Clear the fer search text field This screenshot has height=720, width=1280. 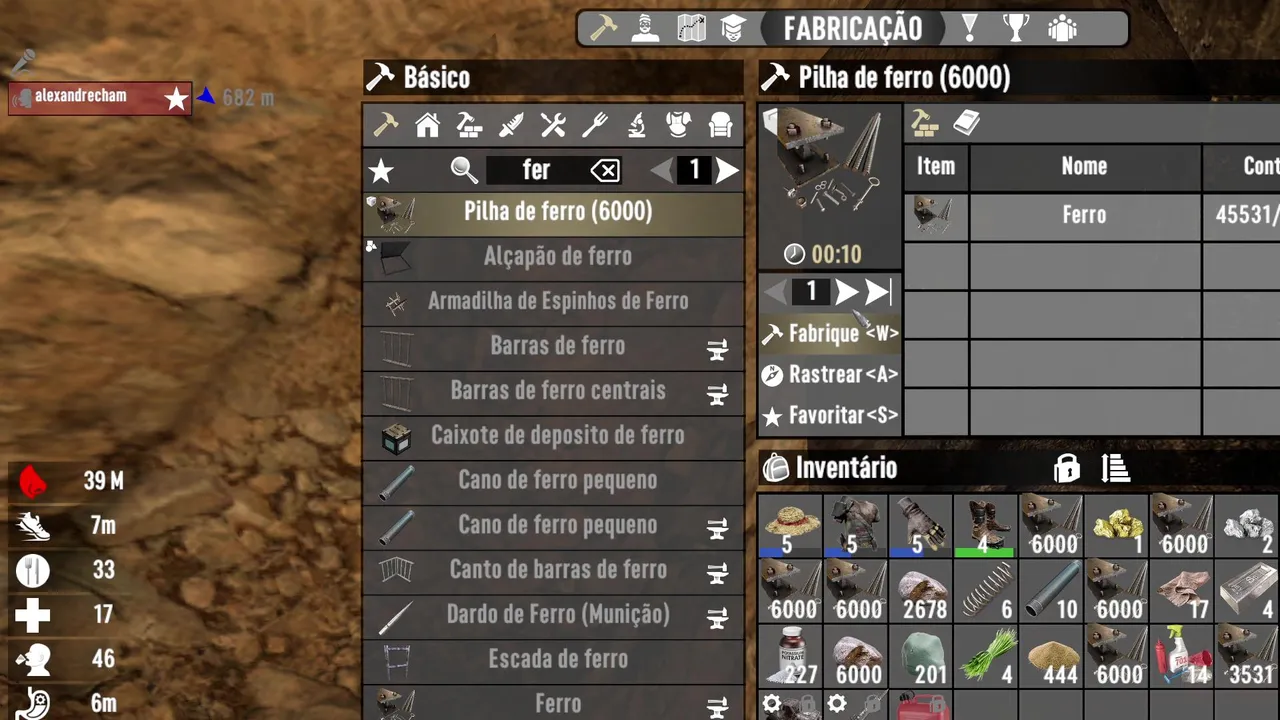coord(605,171)
